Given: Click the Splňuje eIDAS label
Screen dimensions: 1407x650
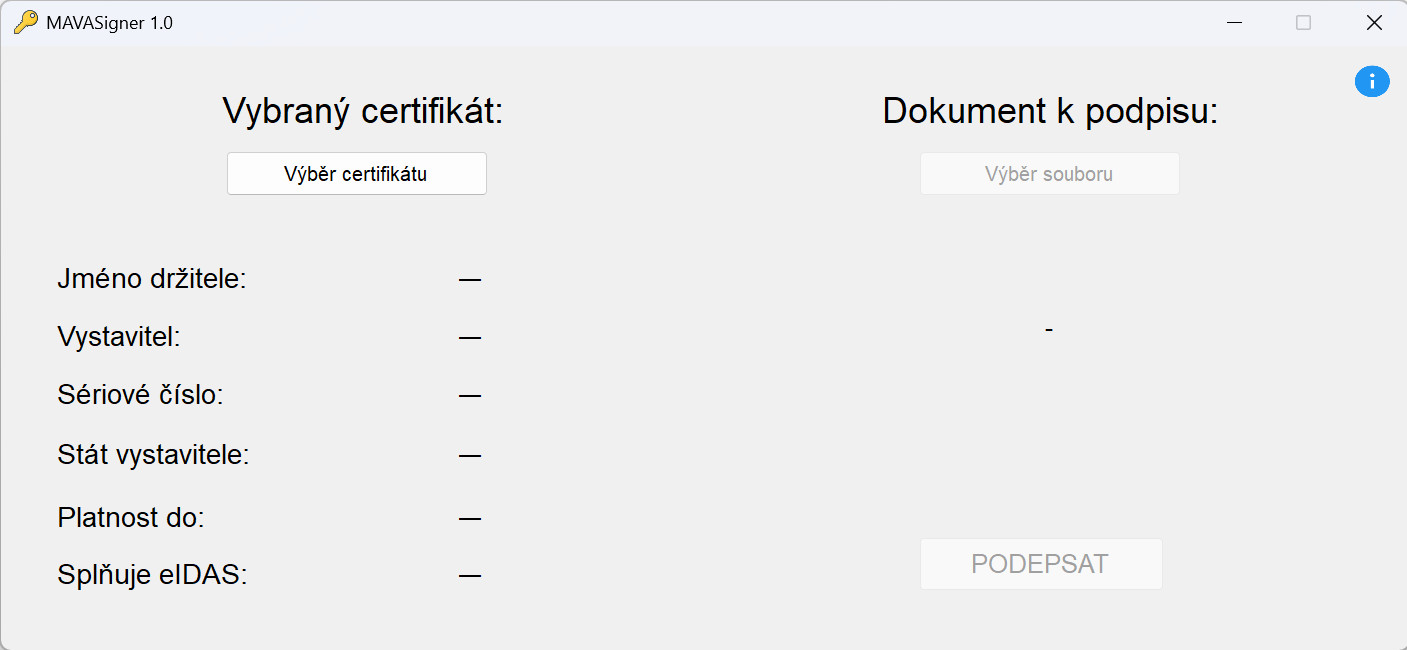Looking at the screenshot, I should (152, 575).
